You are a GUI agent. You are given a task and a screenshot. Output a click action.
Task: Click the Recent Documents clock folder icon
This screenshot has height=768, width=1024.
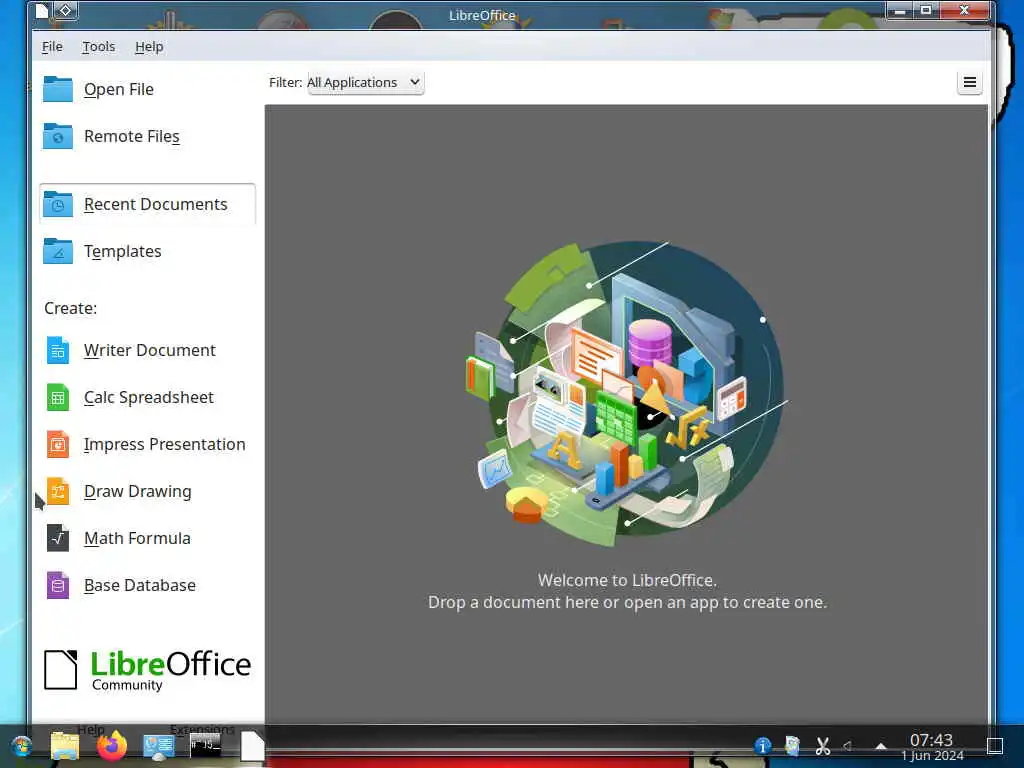tap(57, 204)
